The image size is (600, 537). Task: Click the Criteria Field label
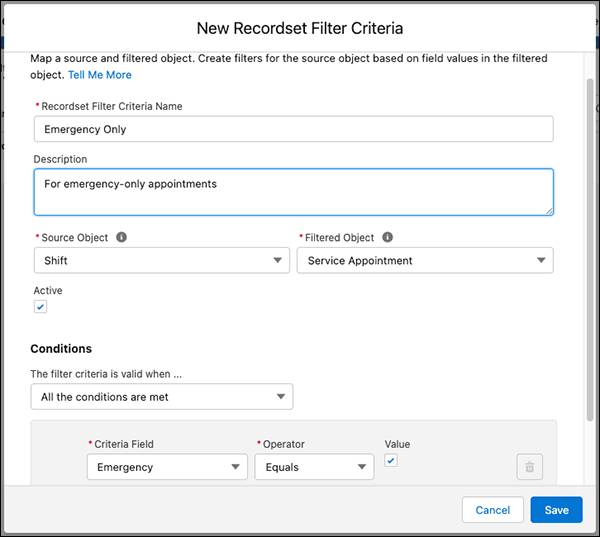click(124, 444)
